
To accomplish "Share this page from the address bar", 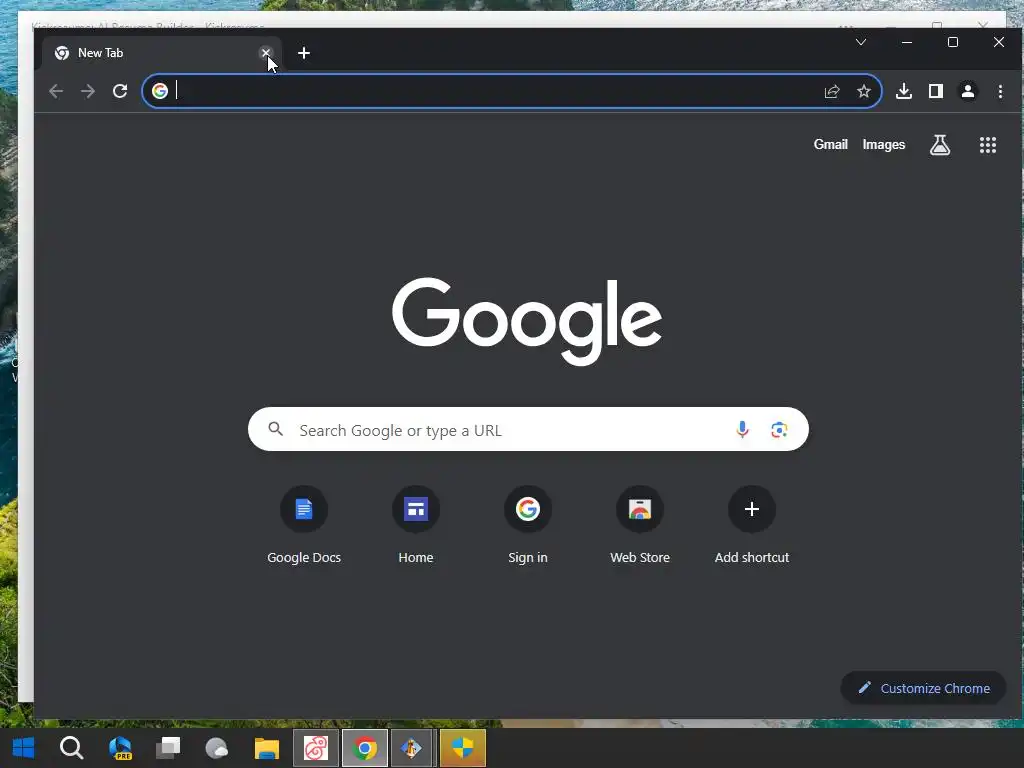I will click(832, 91).
